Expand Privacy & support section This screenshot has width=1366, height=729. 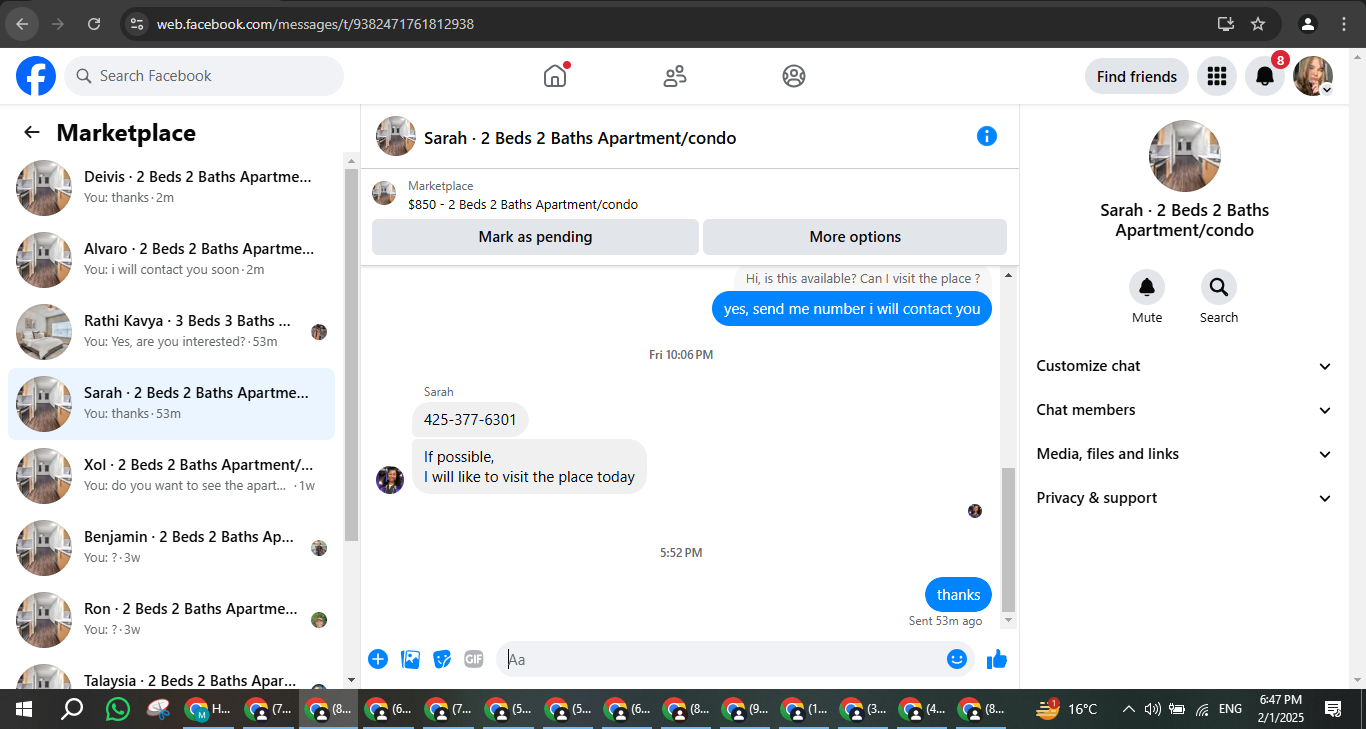pos(1185,498)
